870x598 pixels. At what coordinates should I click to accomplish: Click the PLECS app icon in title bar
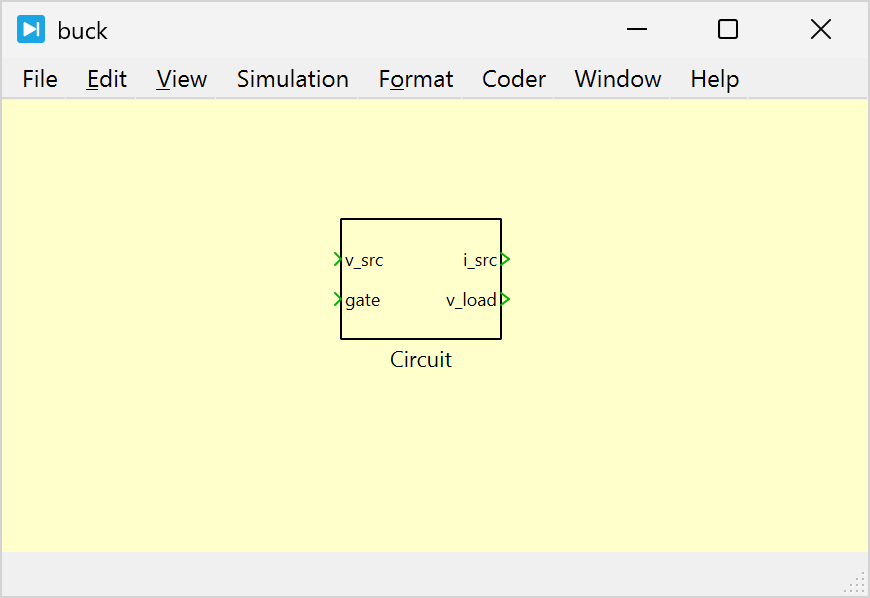(x=31, y=30)
